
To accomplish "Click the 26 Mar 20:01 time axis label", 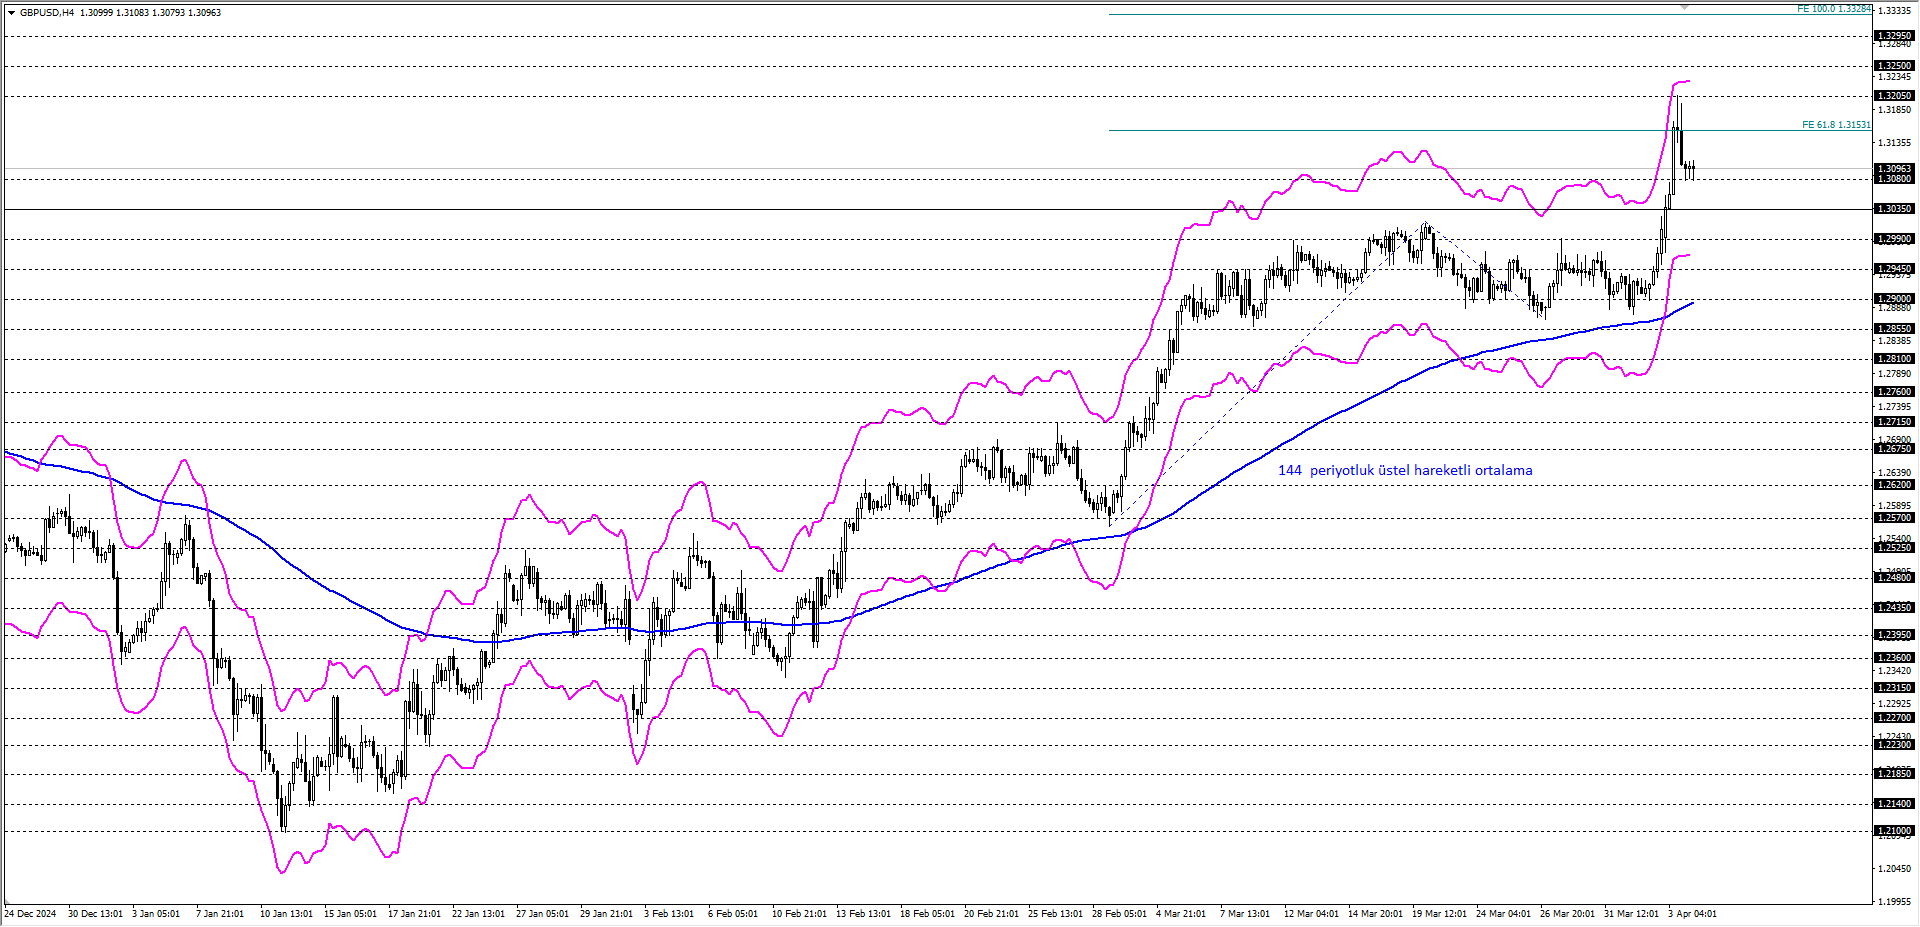I will 1567,914.
